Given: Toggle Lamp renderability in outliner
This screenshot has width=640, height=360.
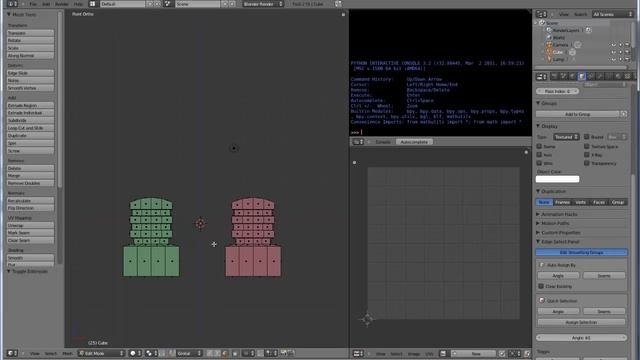Looking at the screenshot, I should [x=627, y=60].
